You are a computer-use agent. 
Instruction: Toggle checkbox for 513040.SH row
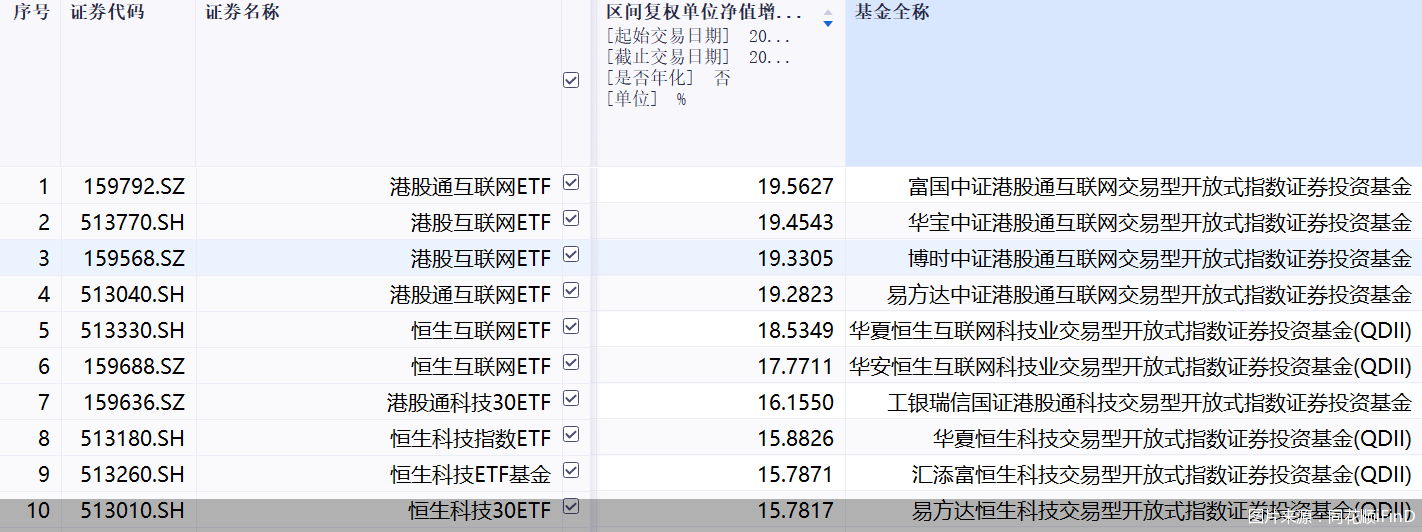click(571, 291)
